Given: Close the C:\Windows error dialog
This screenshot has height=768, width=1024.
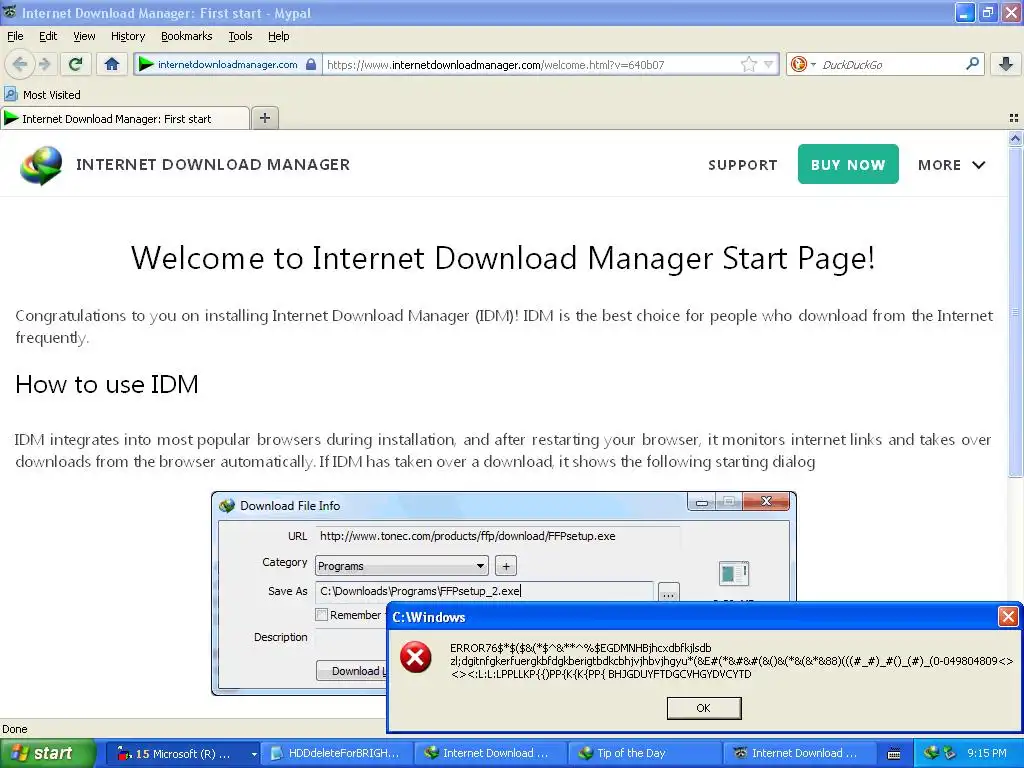Looking at the screenshot, I should coord(1008,616).
